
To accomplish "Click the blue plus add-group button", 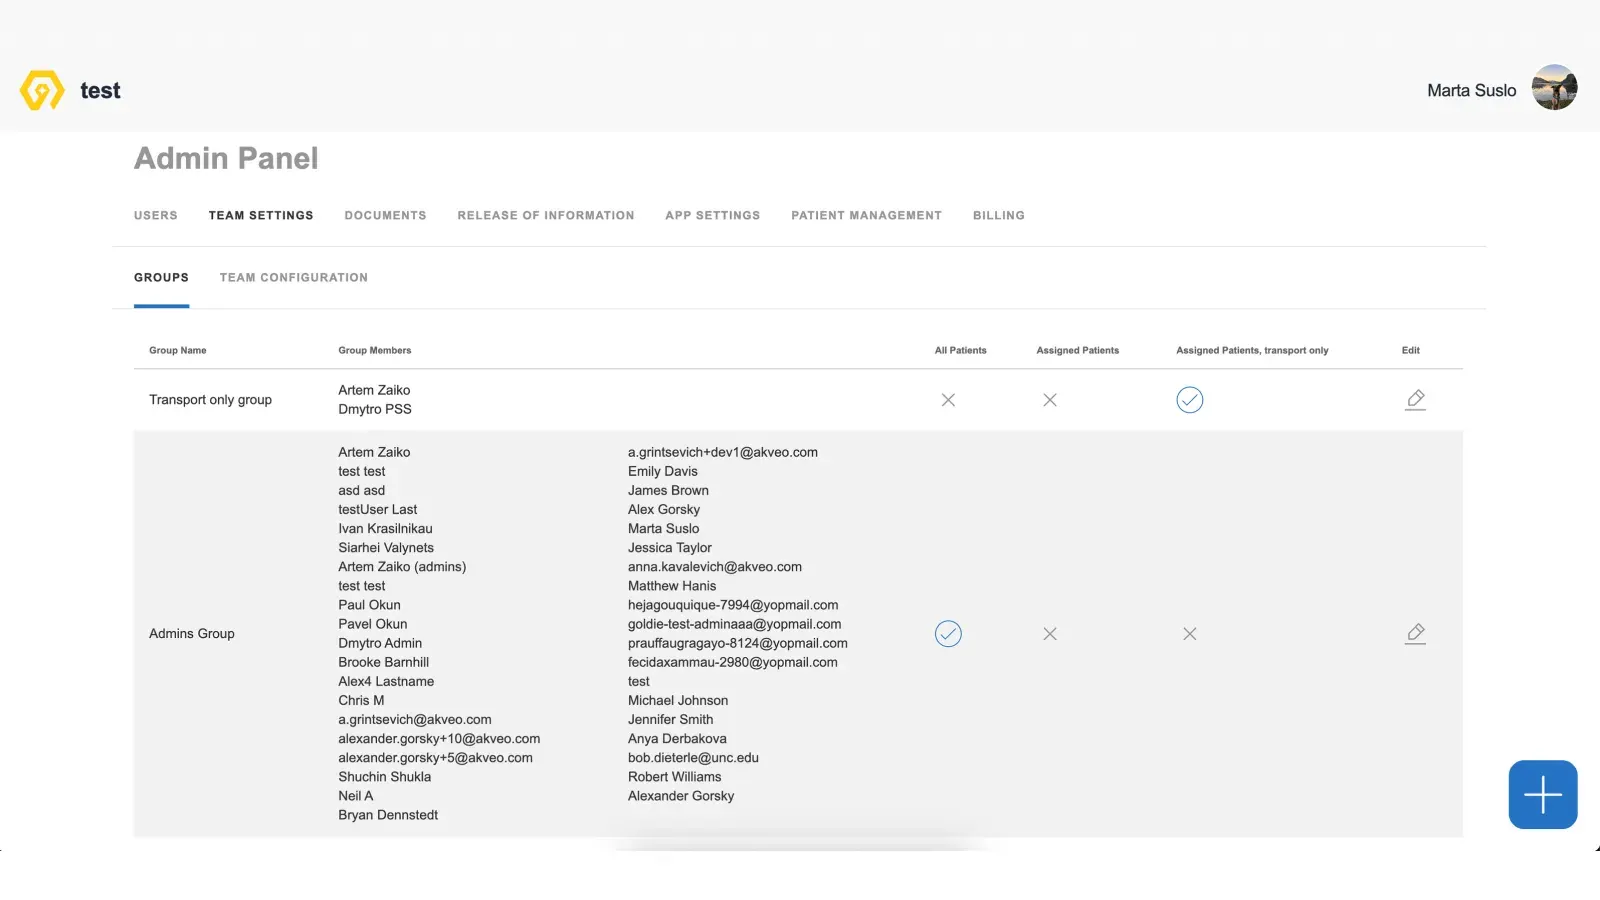I will click(x=1543, y=795).
